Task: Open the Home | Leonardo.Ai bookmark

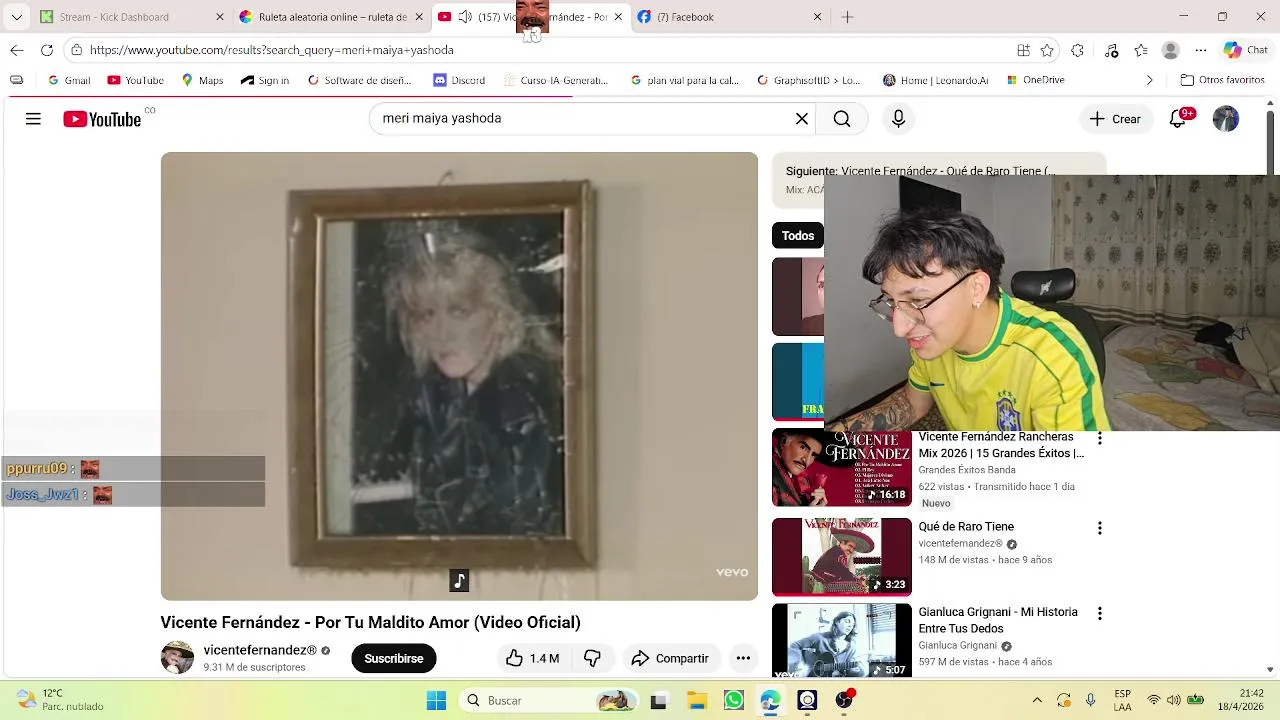Action: point(936,80)
